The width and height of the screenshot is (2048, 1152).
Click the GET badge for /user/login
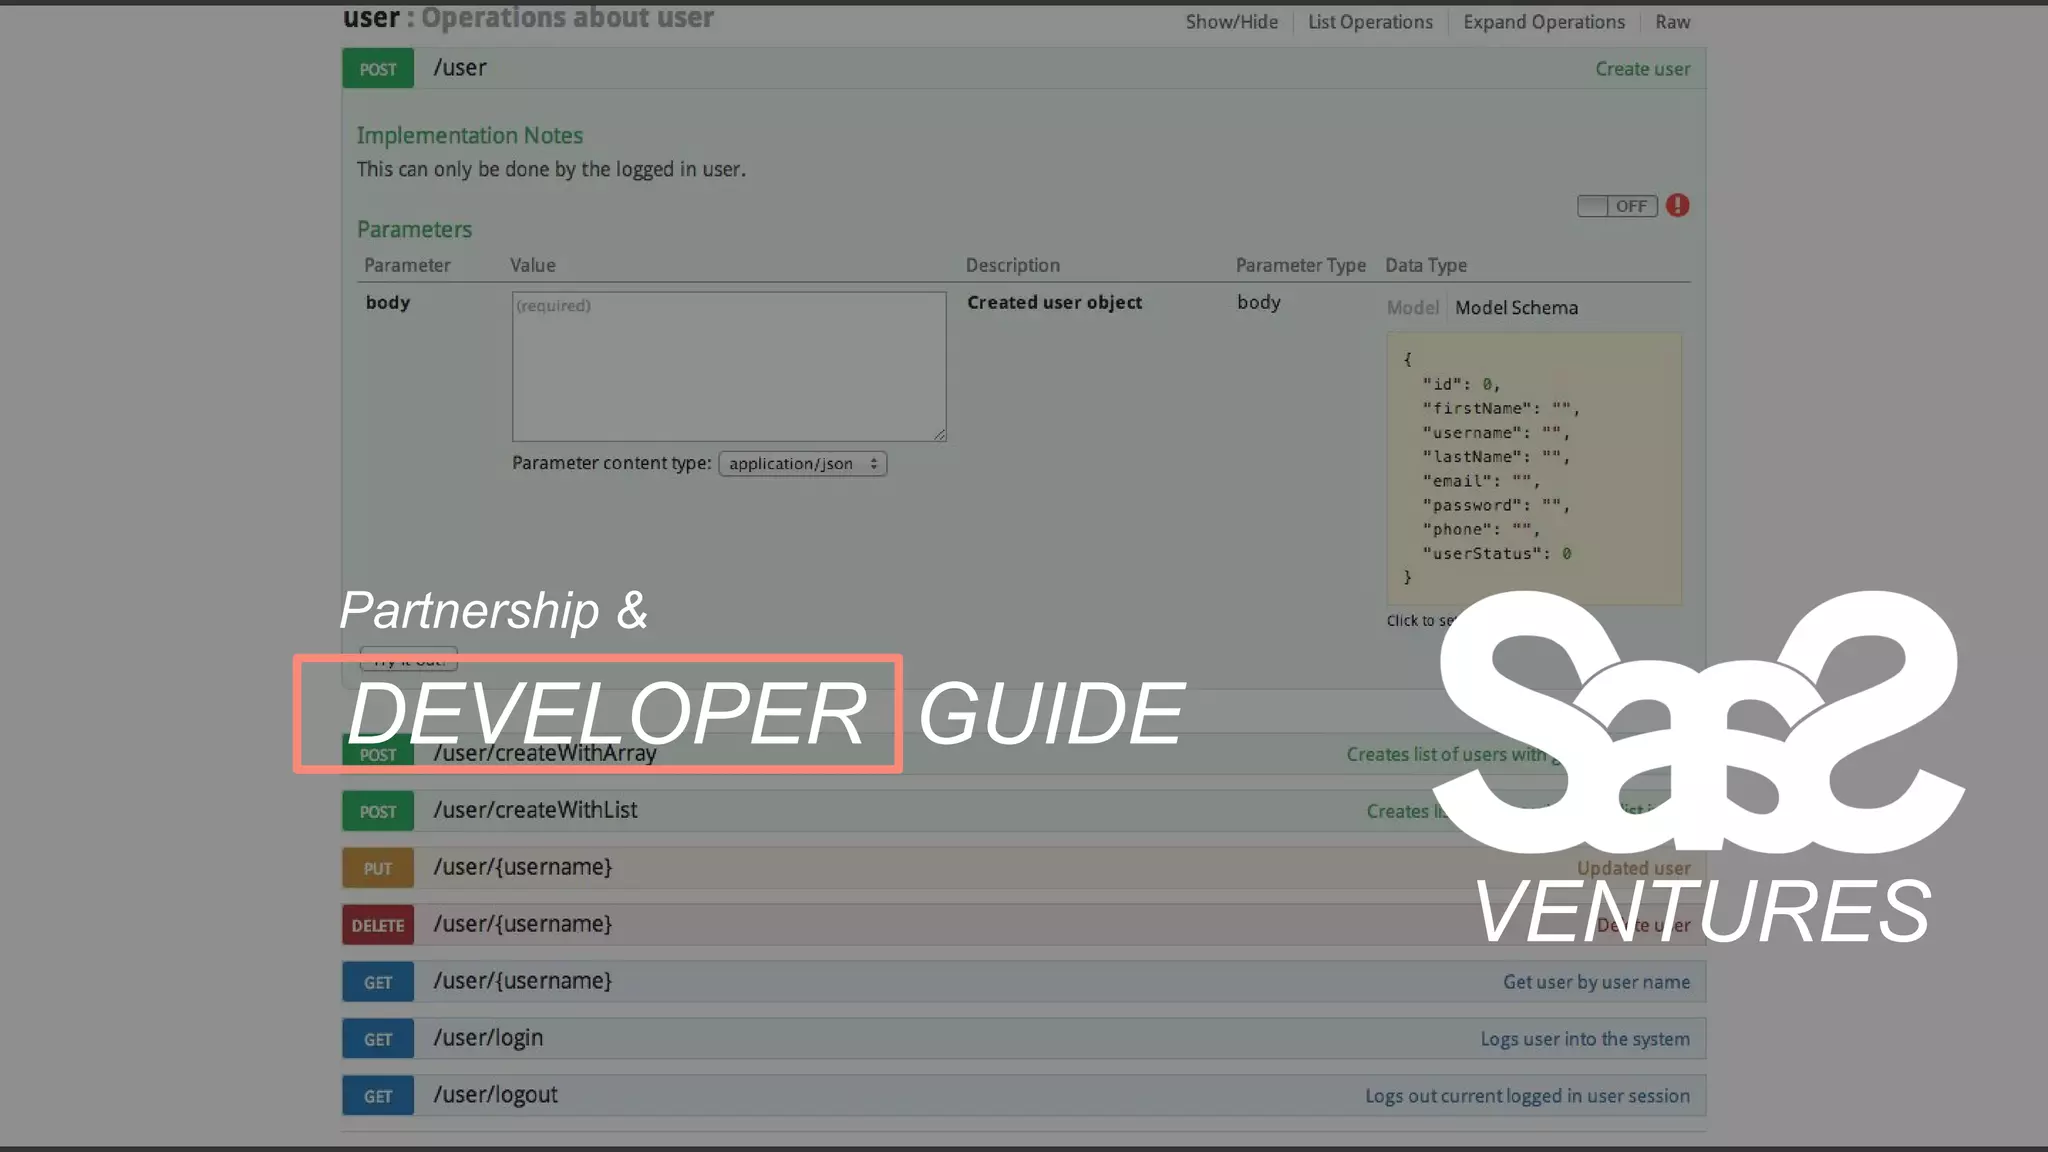[378, 1039]
